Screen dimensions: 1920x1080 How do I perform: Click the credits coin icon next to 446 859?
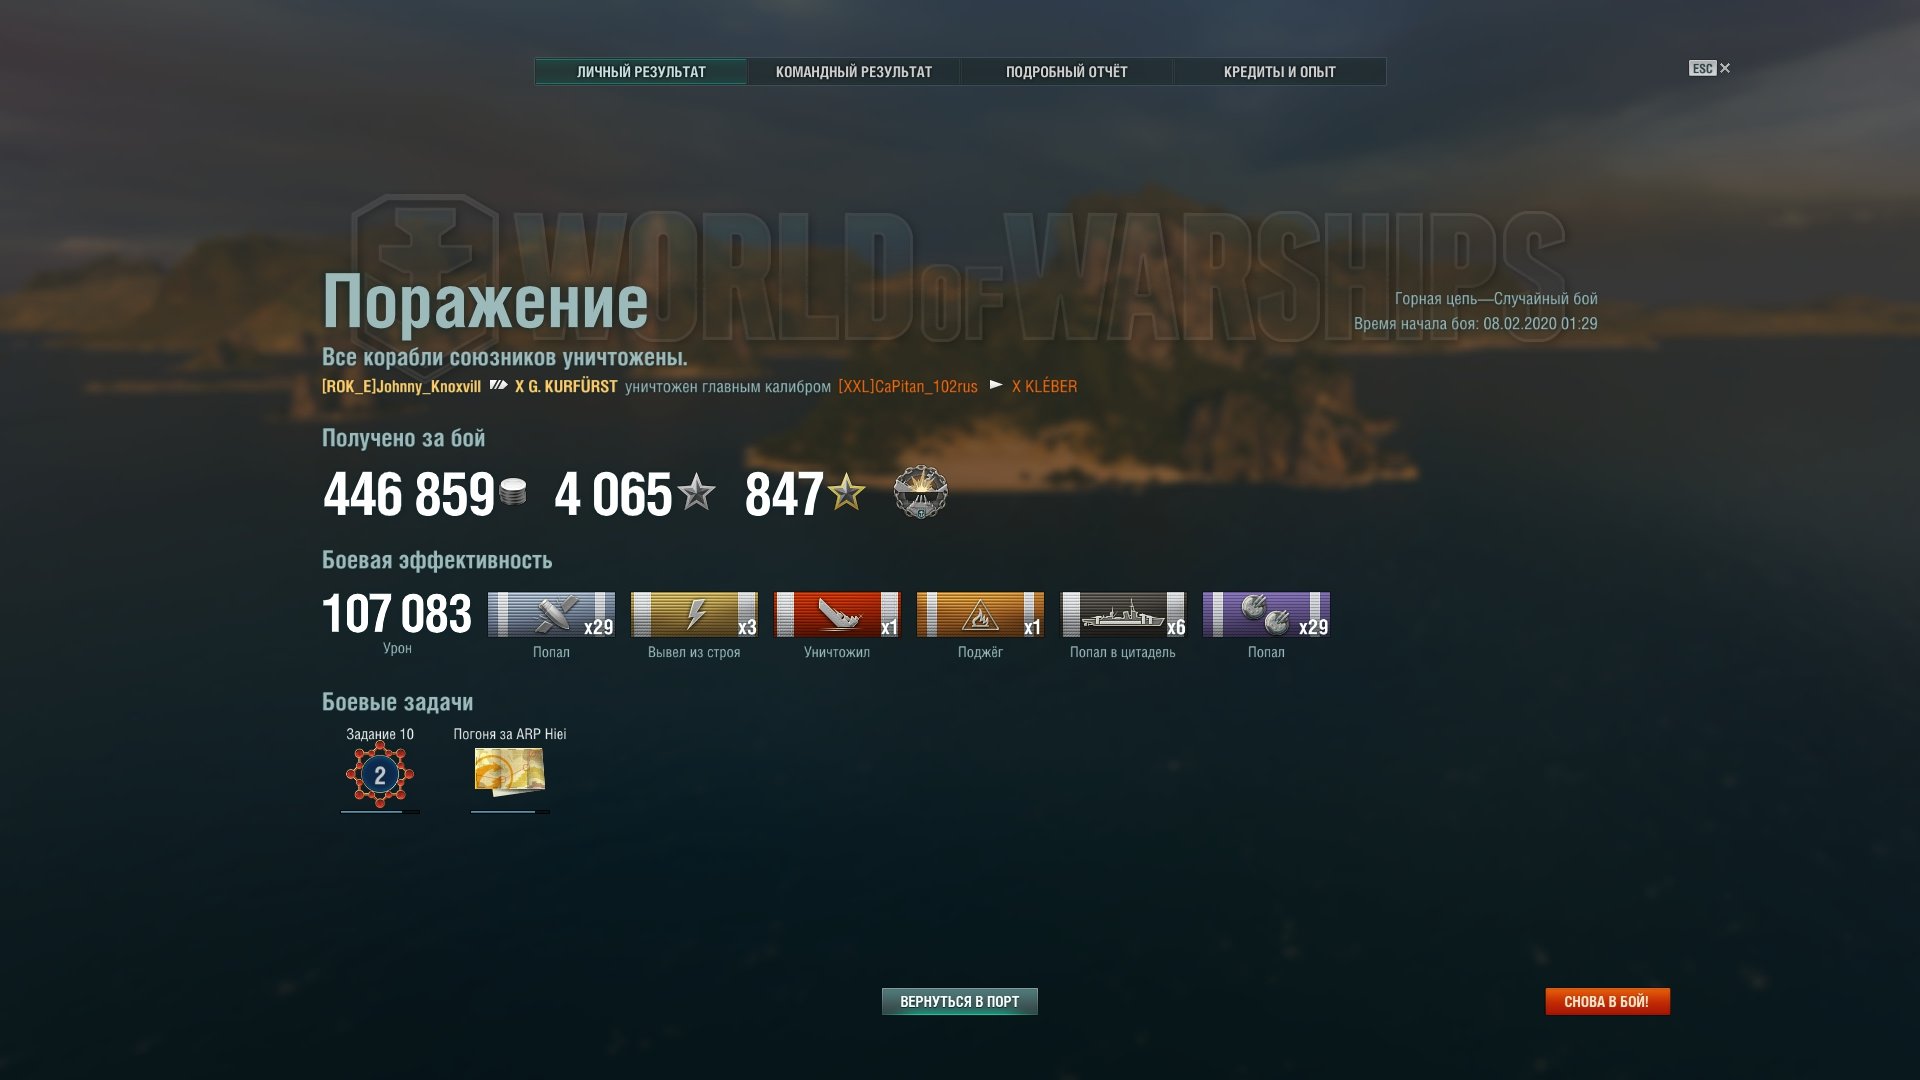click(513, 492)
